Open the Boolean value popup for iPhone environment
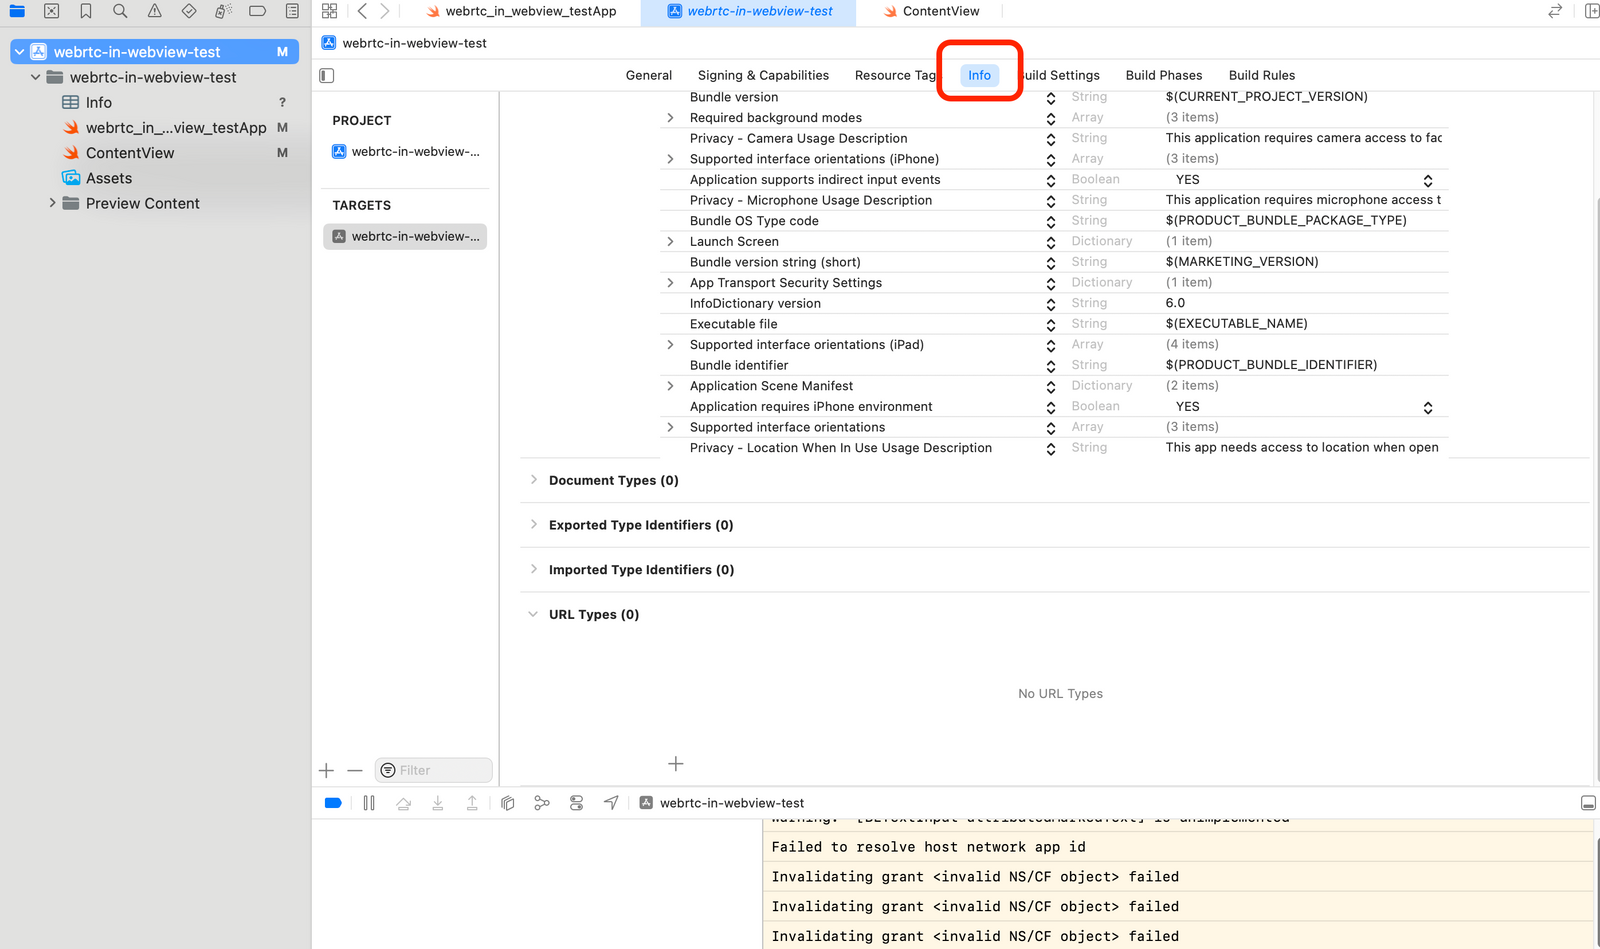 point(1428,407)
